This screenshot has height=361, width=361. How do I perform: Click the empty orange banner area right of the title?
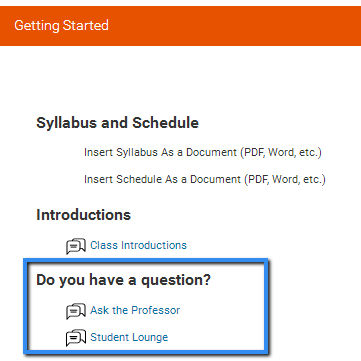pos(233,26)
